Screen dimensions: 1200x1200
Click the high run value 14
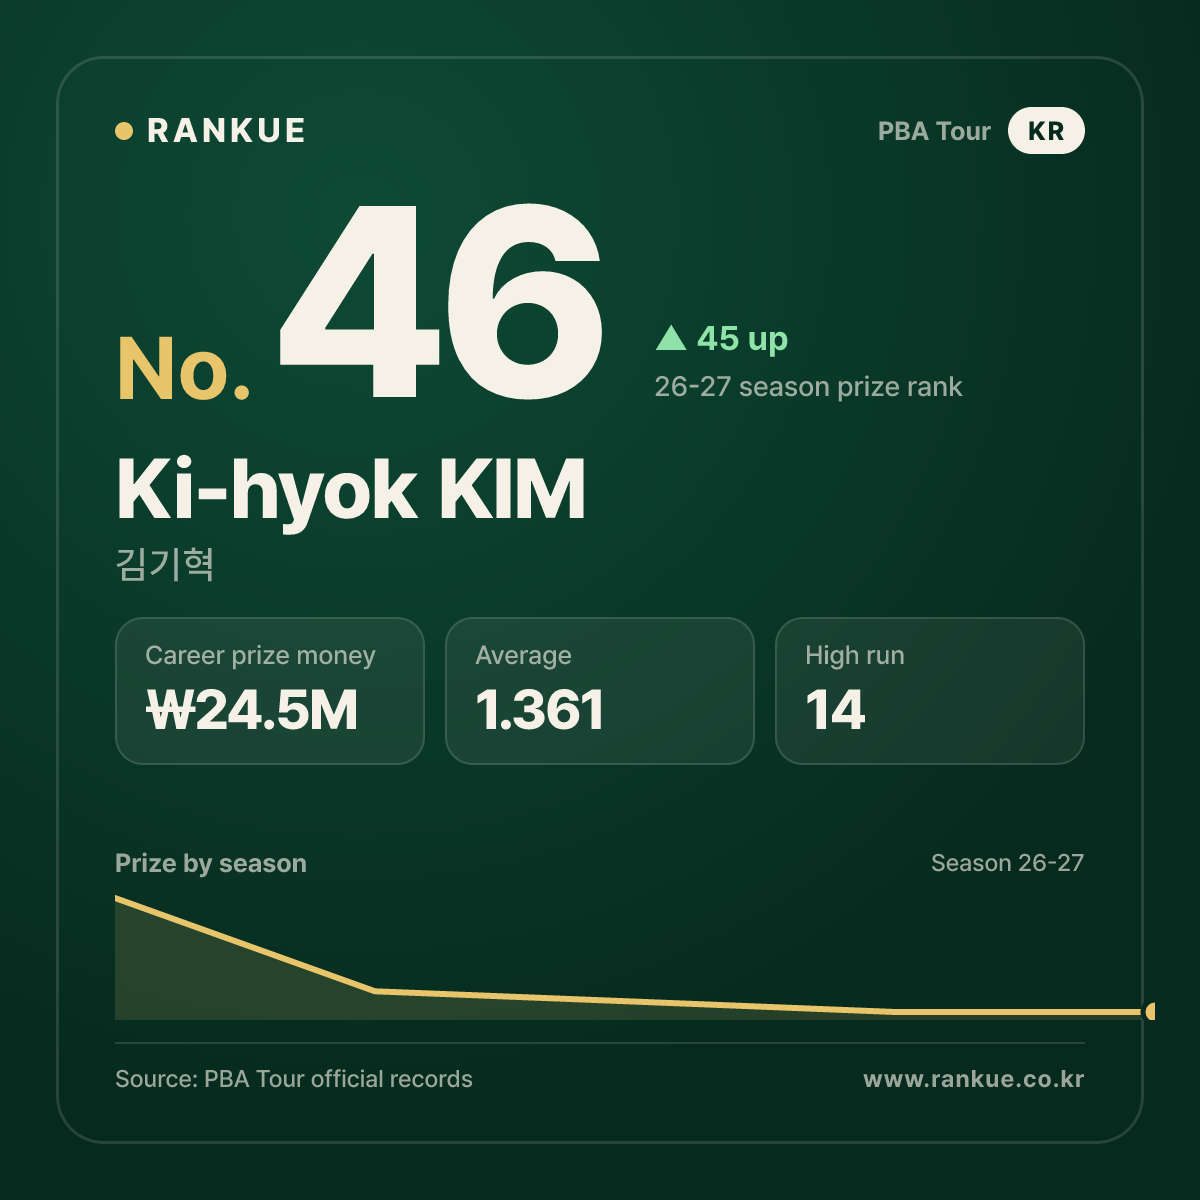tap(835, 711)
